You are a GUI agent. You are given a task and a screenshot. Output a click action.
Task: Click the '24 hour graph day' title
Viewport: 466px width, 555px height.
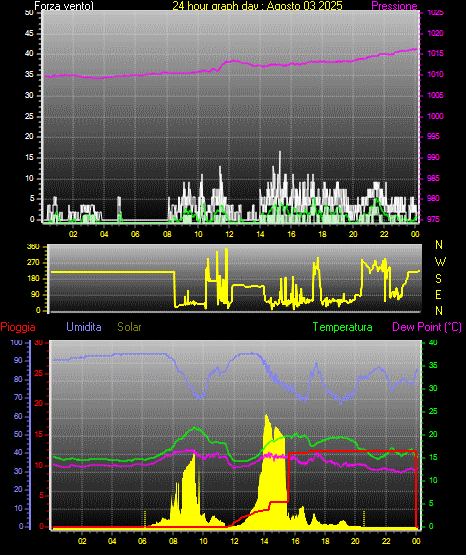(257, 5)
